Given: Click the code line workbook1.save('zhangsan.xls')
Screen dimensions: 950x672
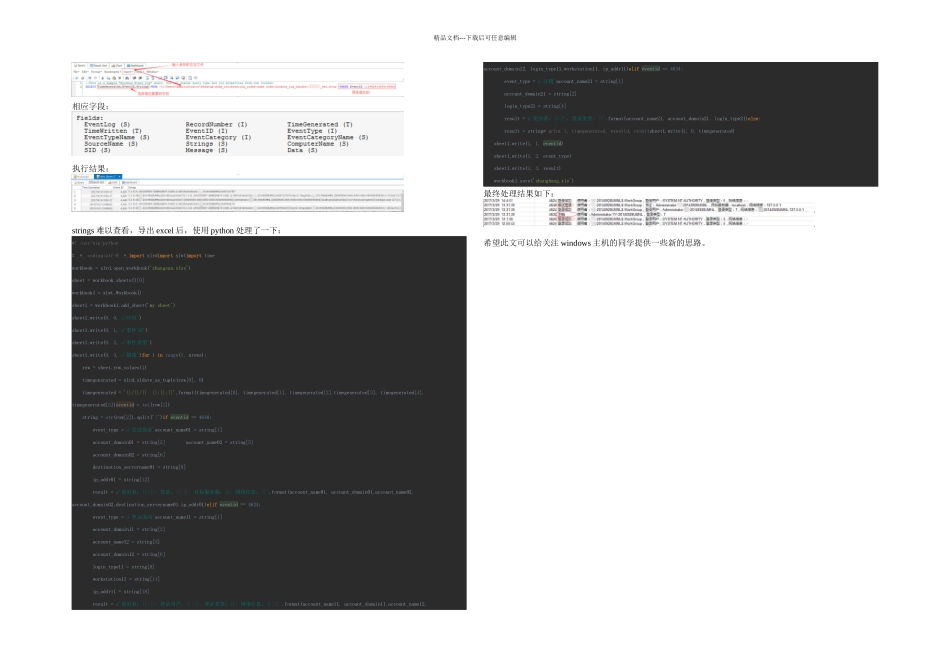Looking at the screenshot, I should [x=534, y=181].
